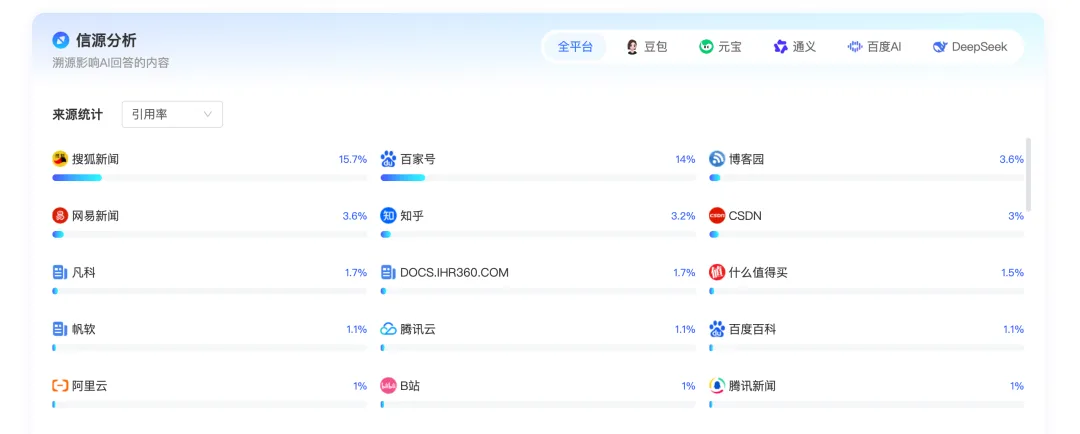Click the 3% value for CSDN

(x=1016, y=216)
